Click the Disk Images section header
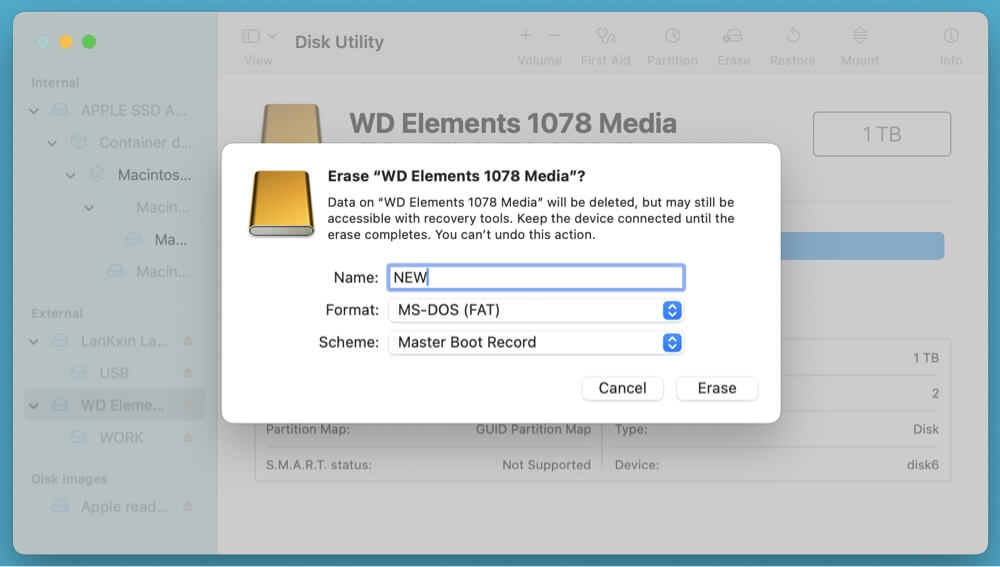Screen dimensions: 1000x567 tap(69, 479)
